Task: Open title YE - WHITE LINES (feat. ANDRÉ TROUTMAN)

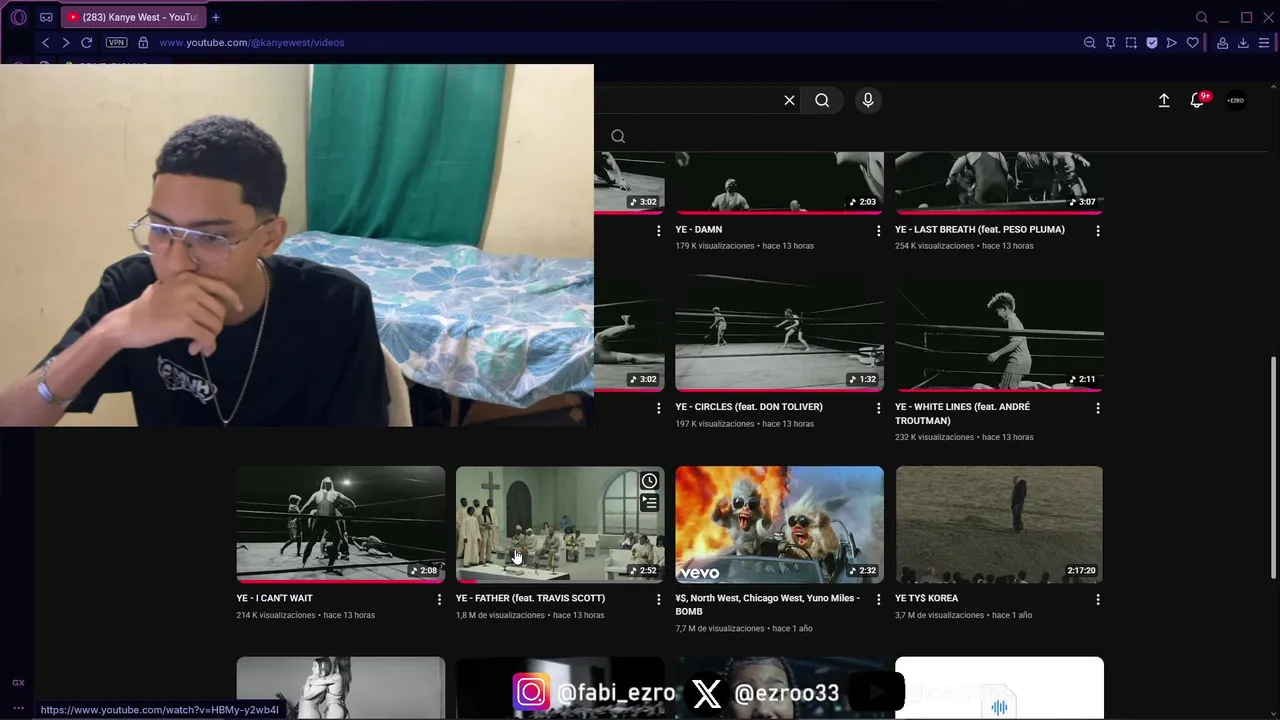Action: click(962, 414)
